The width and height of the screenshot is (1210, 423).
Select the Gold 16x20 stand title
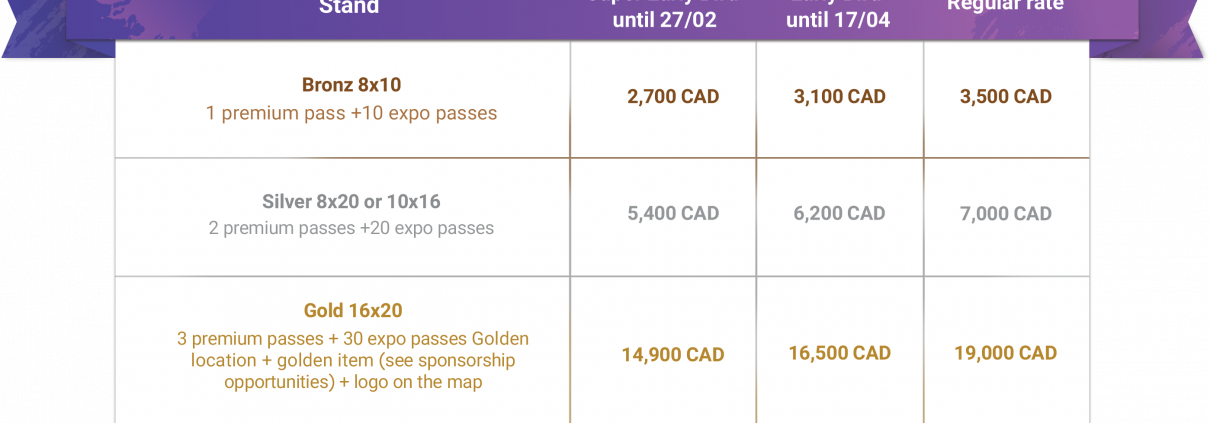coord(353,311)
